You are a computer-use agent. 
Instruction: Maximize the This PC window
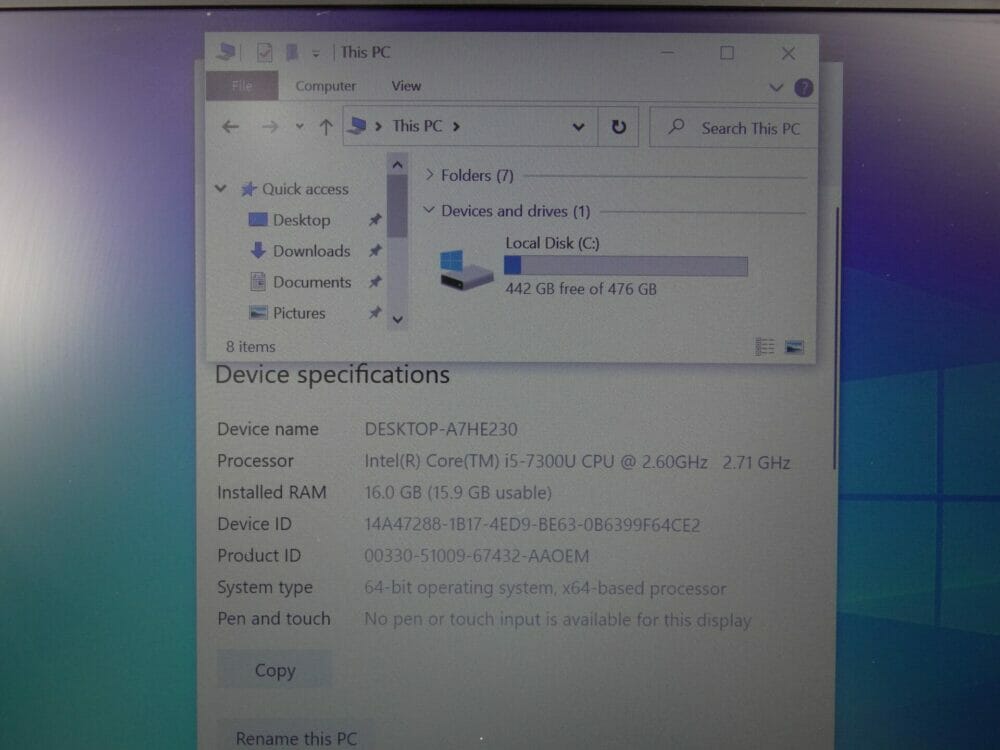[x=727, y=53]
